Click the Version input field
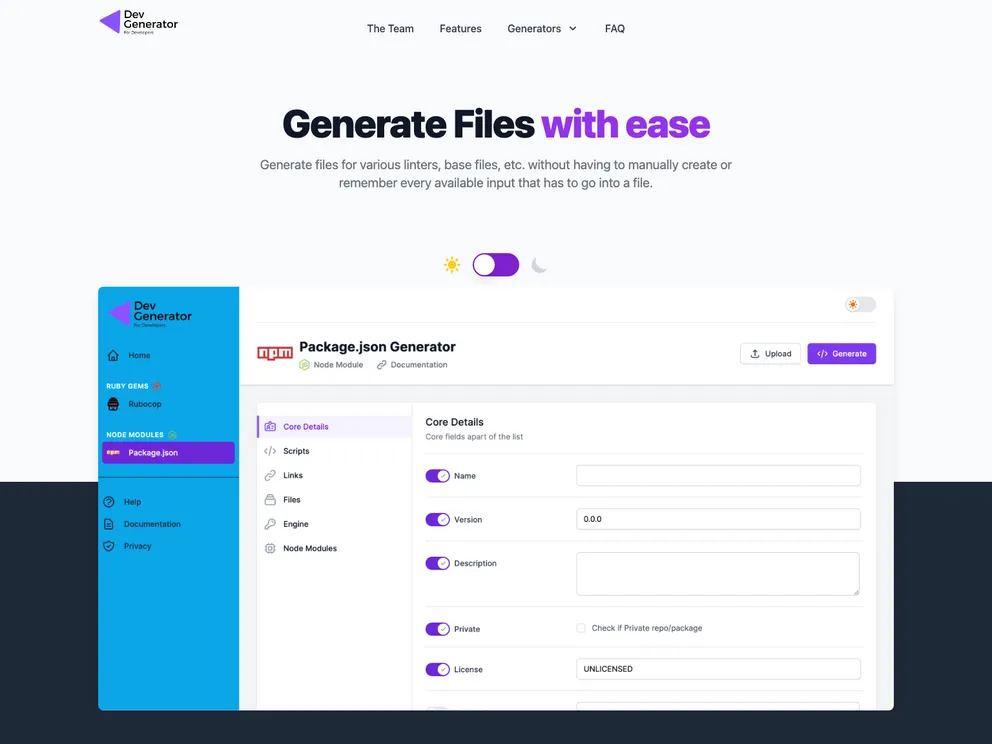The width and height of the screenshot is (992, 744). coord(718,519)
